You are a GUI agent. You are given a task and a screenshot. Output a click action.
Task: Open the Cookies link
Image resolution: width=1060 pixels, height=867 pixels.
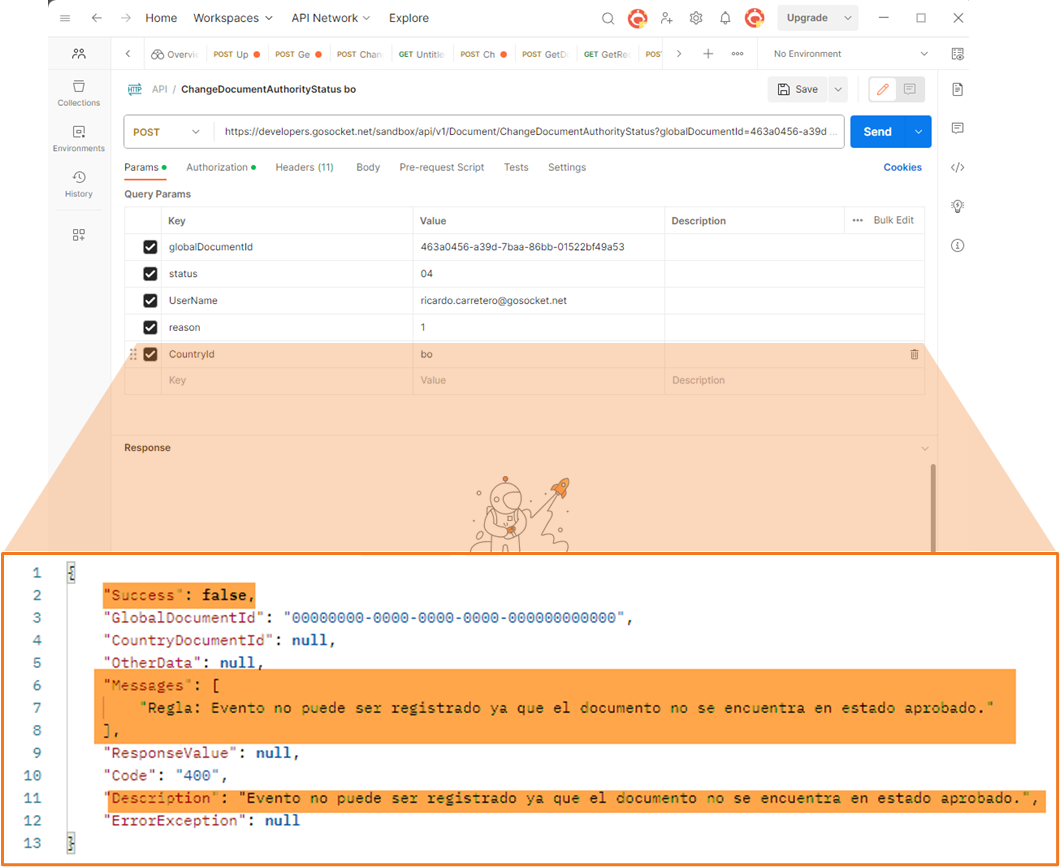[x=902, y=168]
